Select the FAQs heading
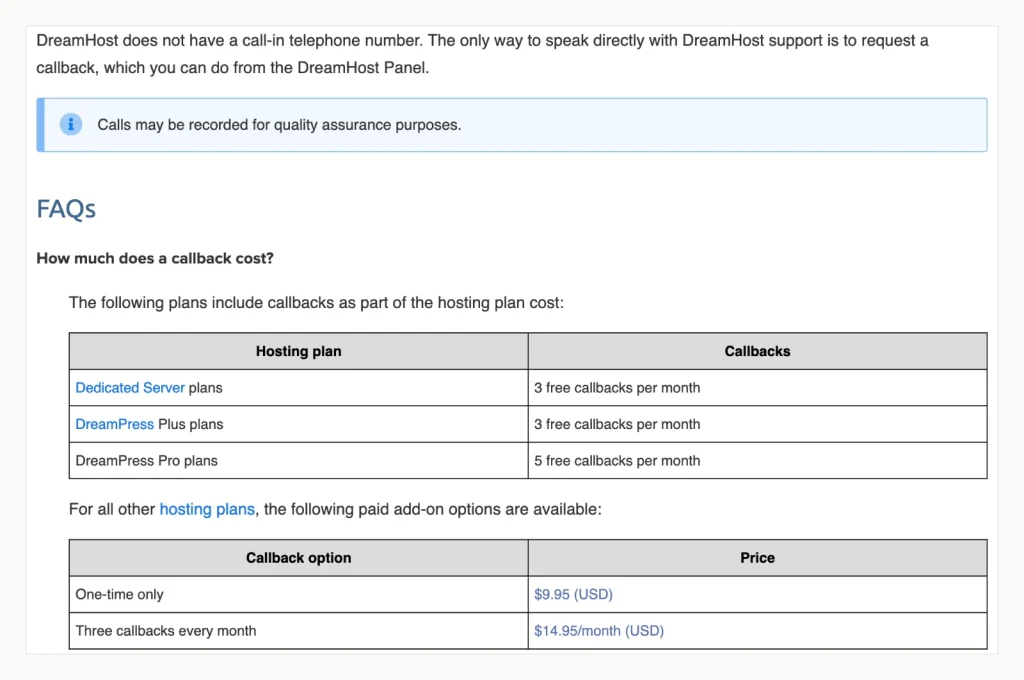 (66, 209)
